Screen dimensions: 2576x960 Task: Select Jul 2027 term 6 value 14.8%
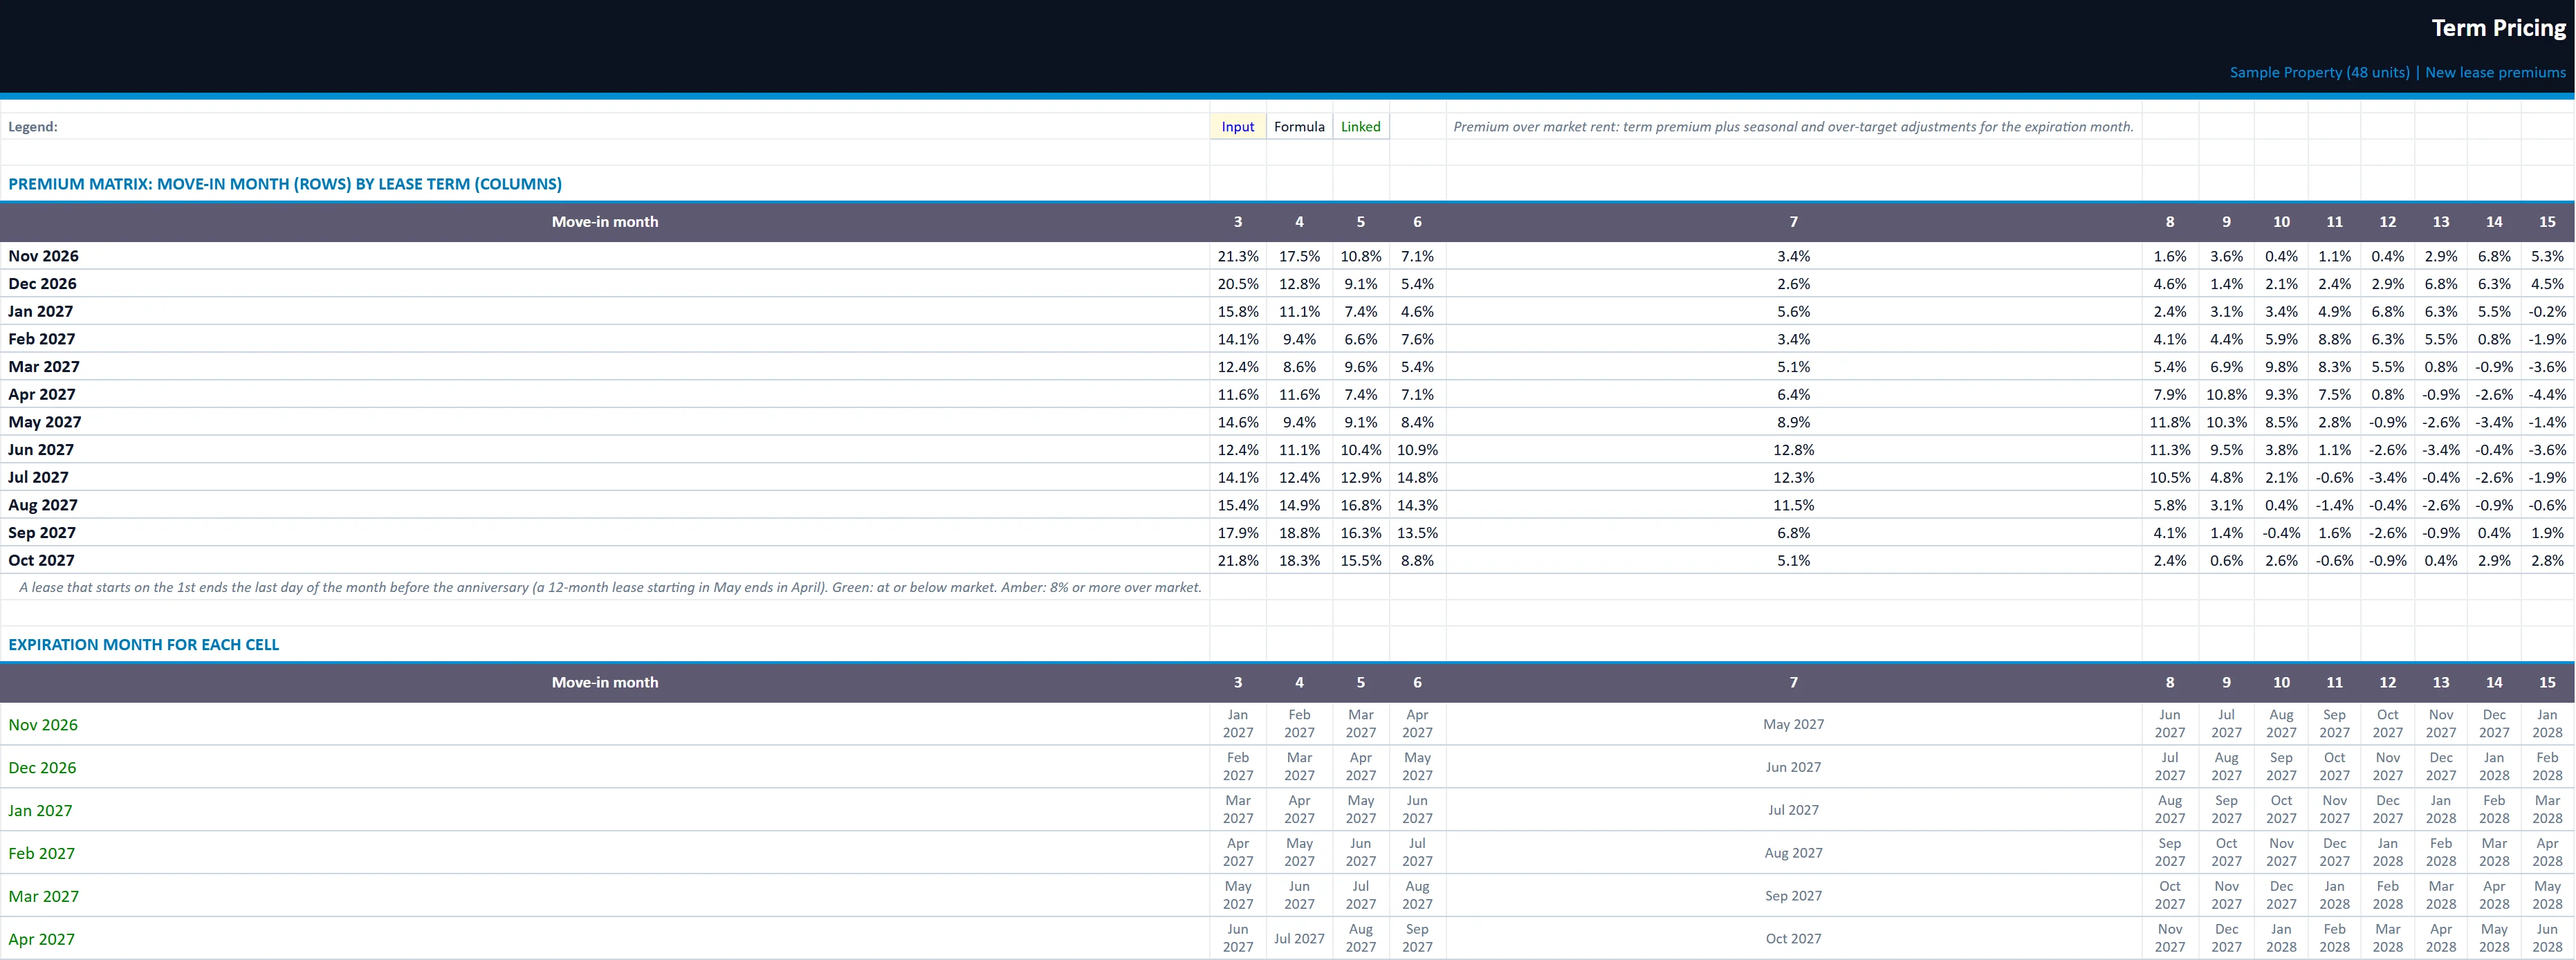pos(1417,478)
